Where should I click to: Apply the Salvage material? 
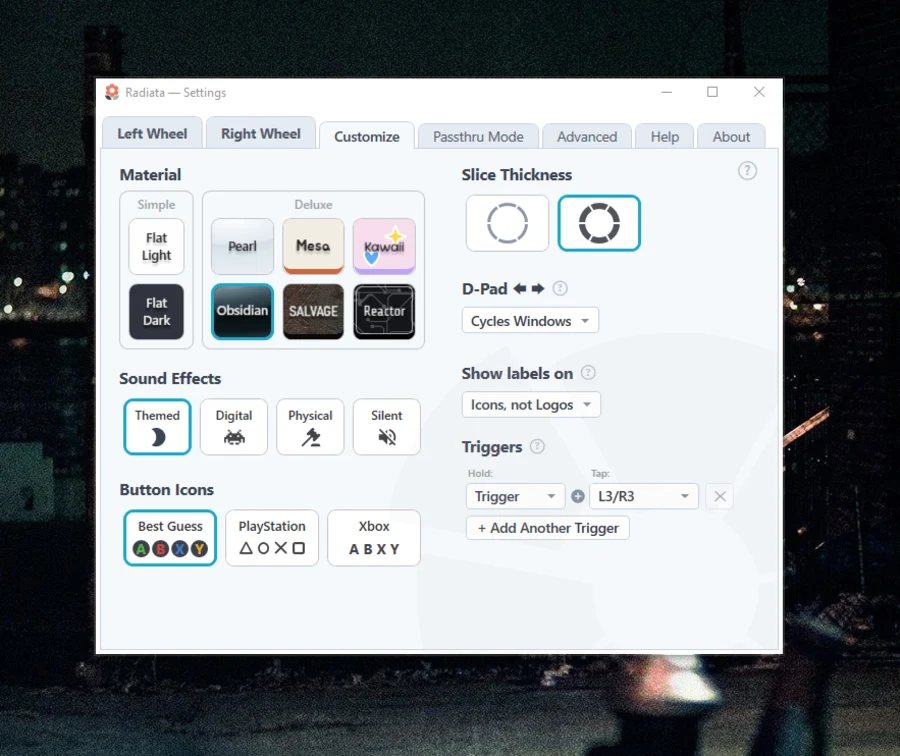click(313, 311)
